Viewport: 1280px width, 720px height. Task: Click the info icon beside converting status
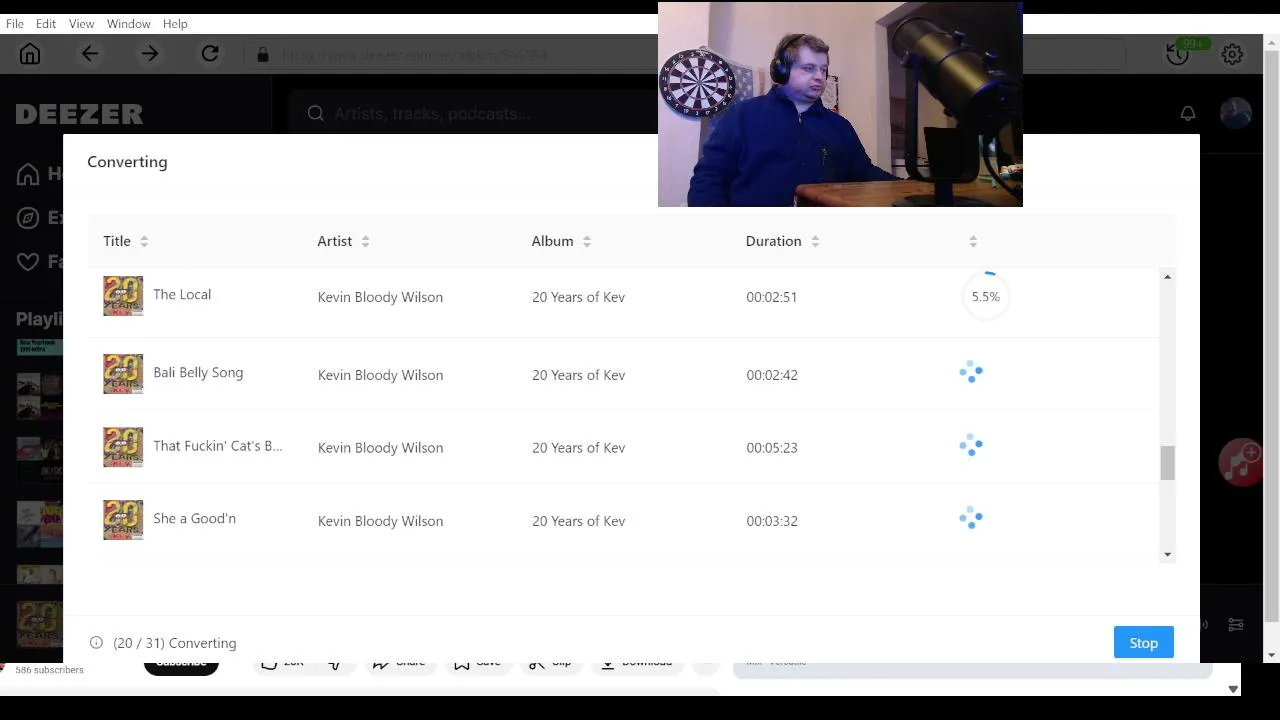coord(96,643)
